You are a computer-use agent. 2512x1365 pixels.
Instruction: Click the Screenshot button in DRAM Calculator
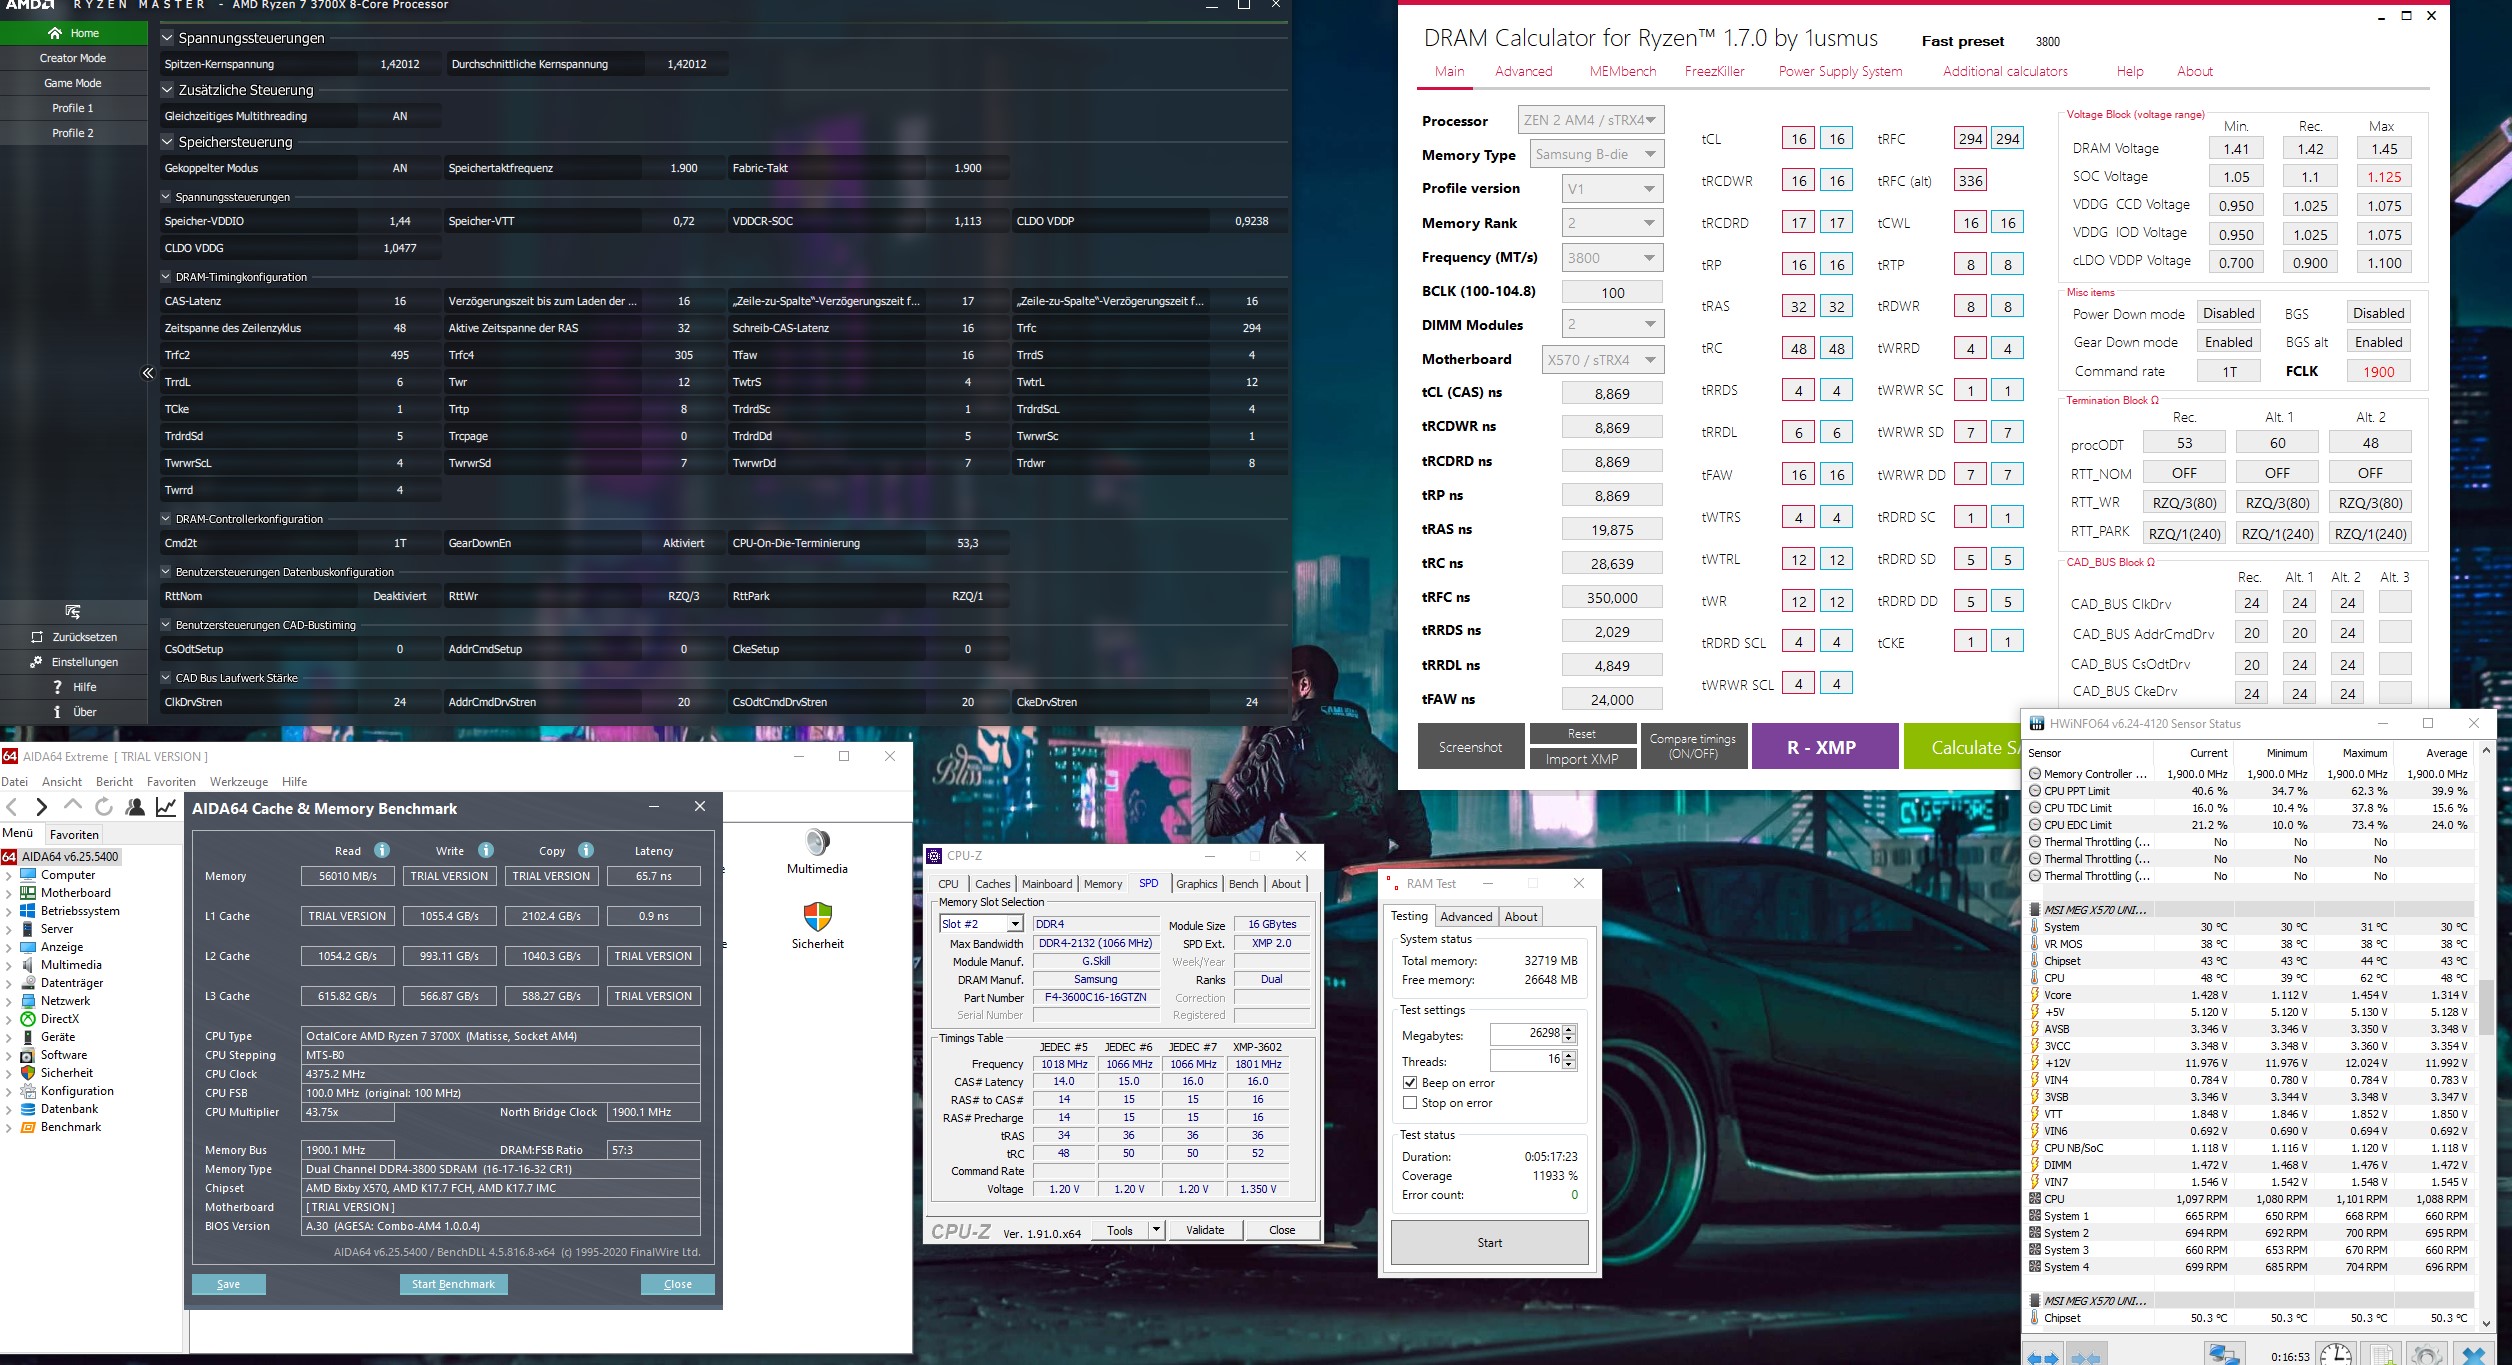(1470, 747)
